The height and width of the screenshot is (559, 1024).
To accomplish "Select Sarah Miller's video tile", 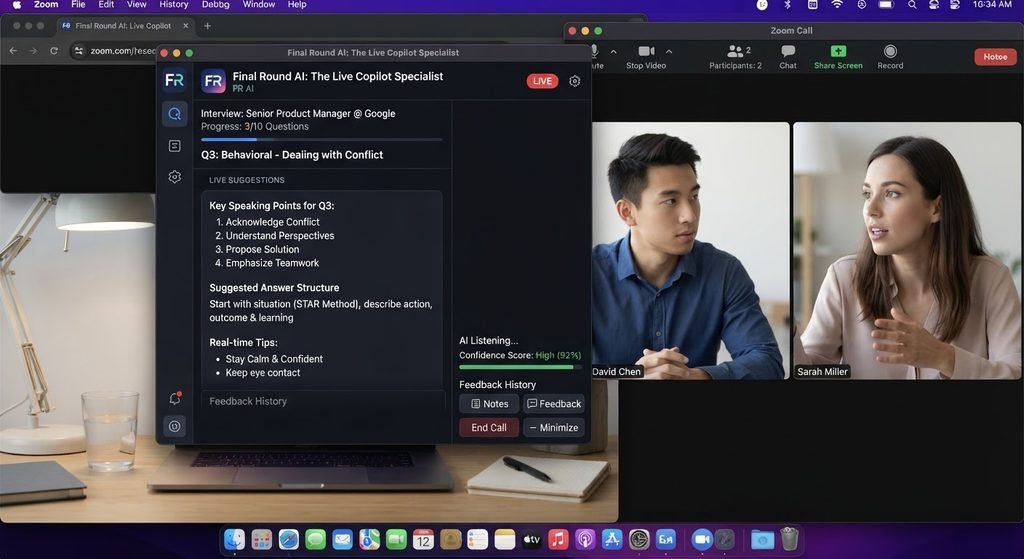I will pos(906,250).
